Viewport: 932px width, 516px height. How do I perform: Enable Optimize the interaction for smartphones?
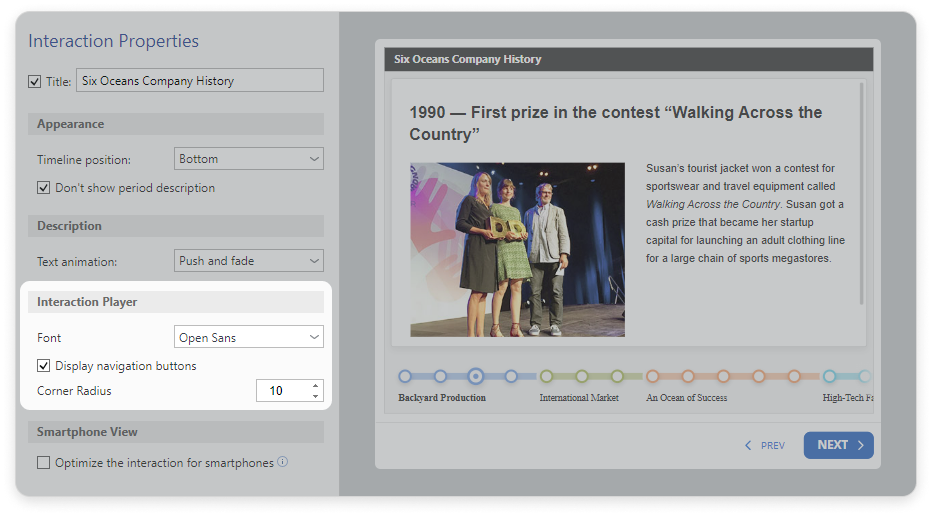44,463
